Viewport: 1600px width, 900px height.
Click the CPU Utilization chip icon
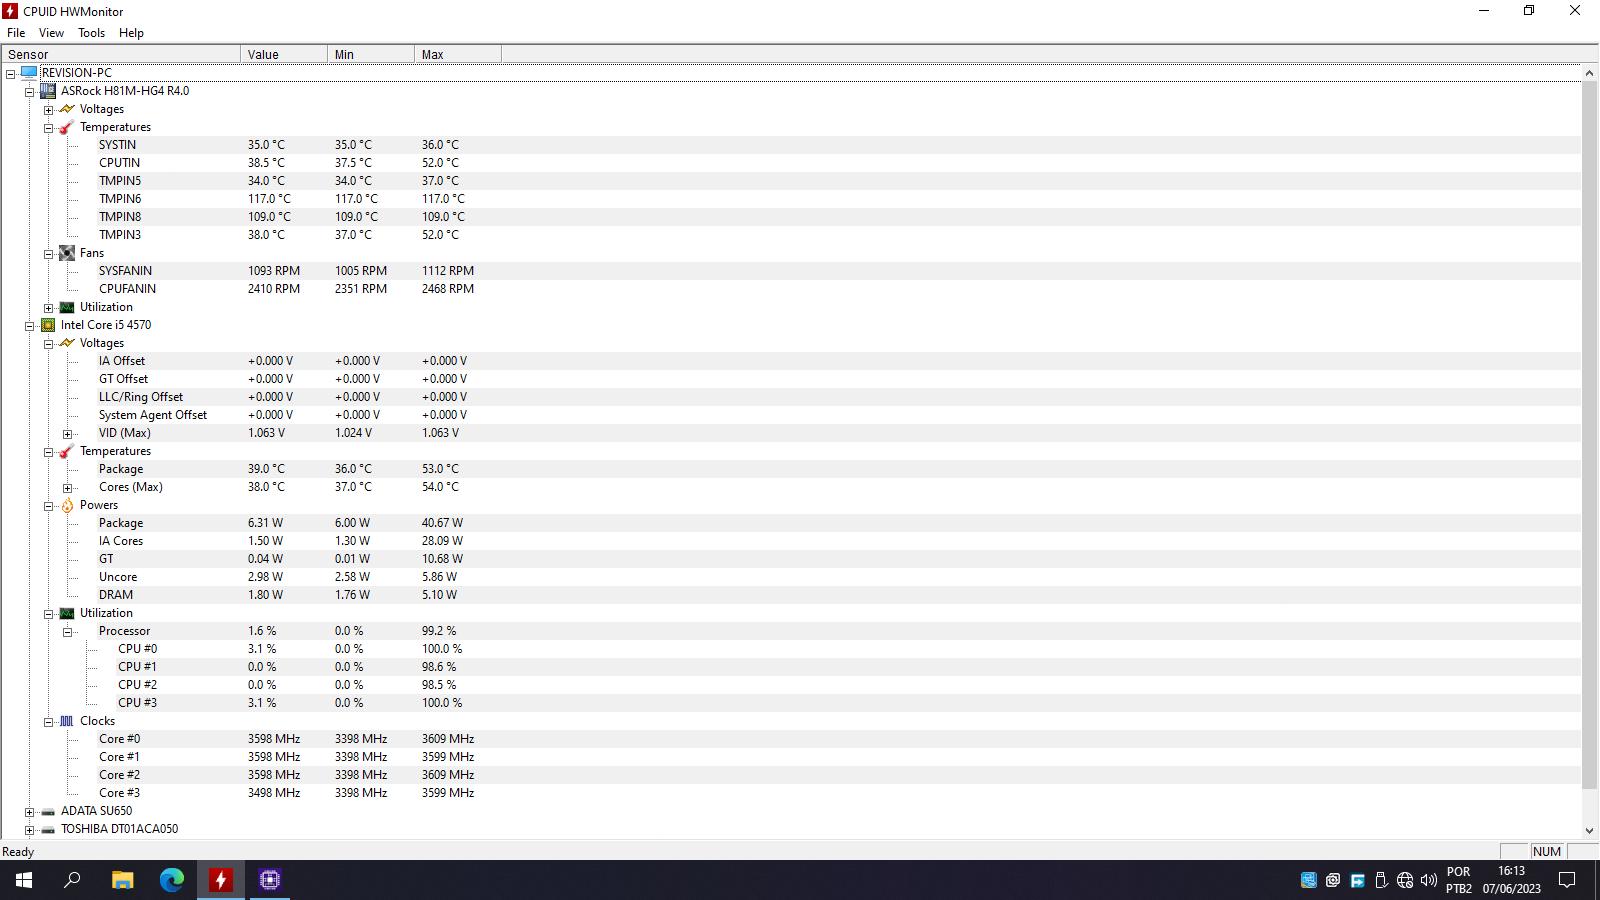(x=67, y=613)
